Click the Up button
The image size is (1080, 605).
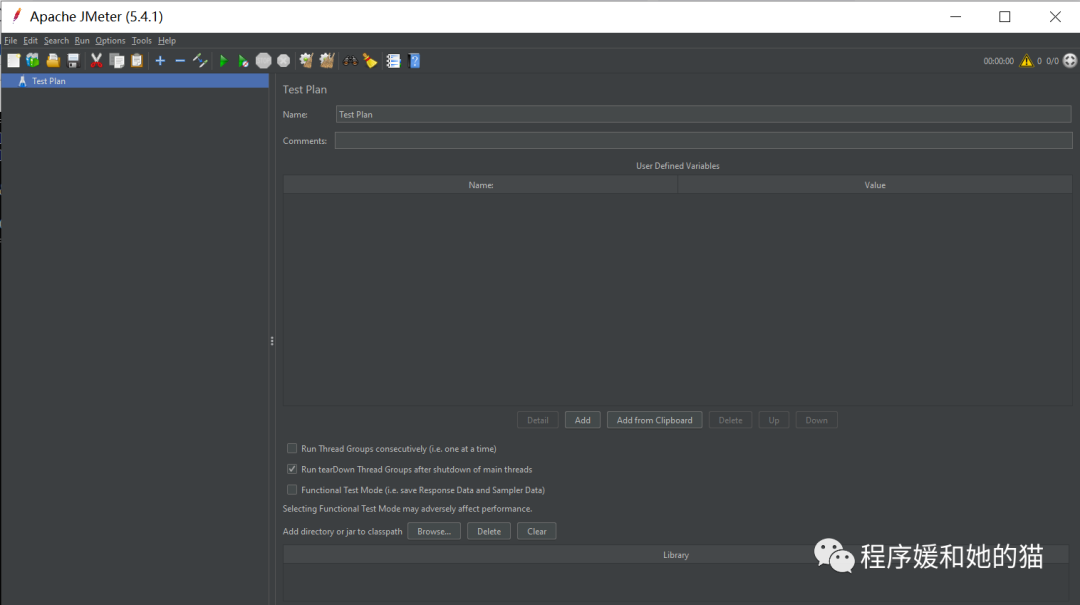[773, 420]
